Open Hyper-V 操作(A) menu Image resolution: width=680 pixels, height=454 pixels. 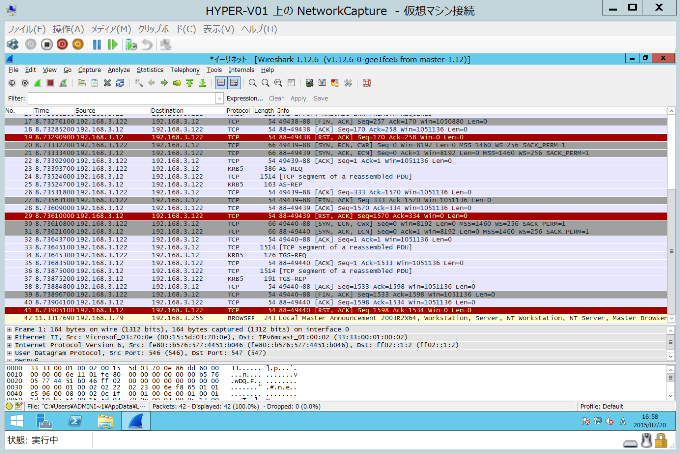(x=68, y=29)
